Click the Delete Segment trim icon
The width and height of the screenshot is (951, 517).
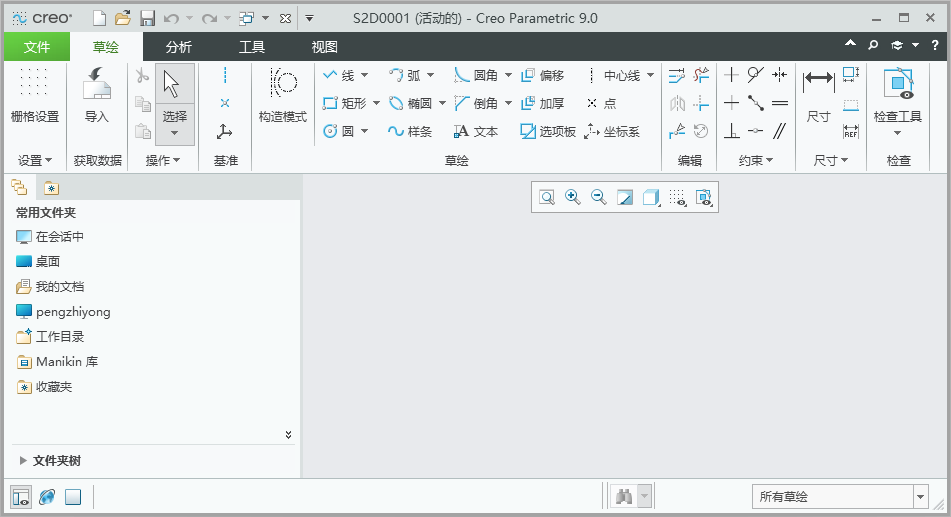click(701, 75)
